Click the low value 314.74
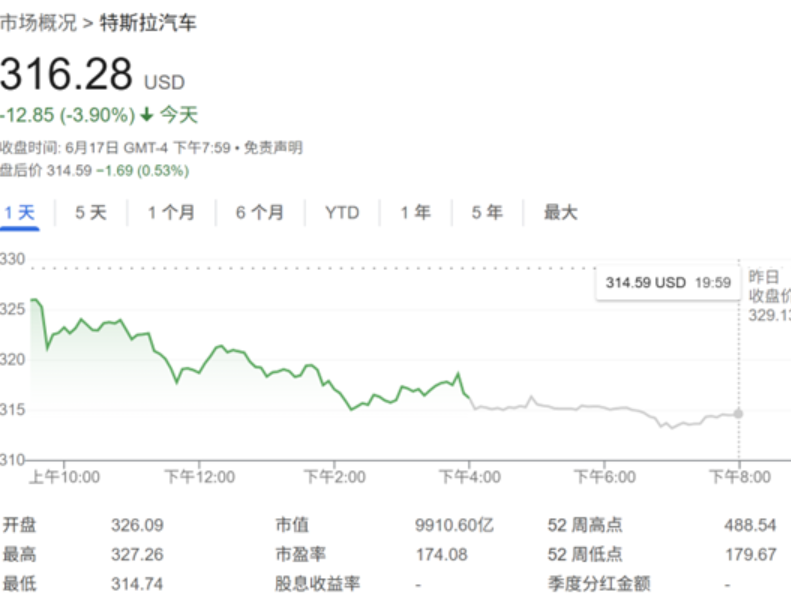The width and height of the screenshot is (791, 604). pyautogui.click(x=137, y=584)
